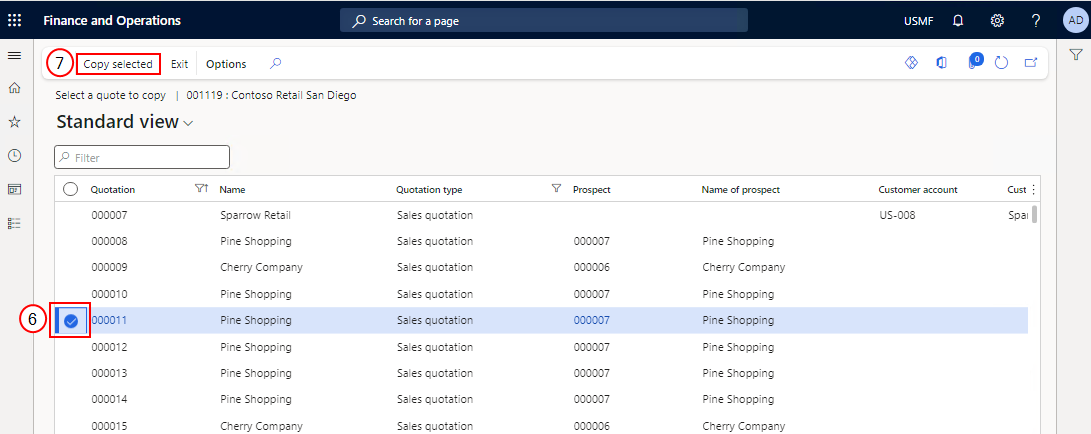Image resolution: width=1091 pixels, height=434 pixels.
Task: Open the Power Apps diamond icon
Action: click(911, 63)
